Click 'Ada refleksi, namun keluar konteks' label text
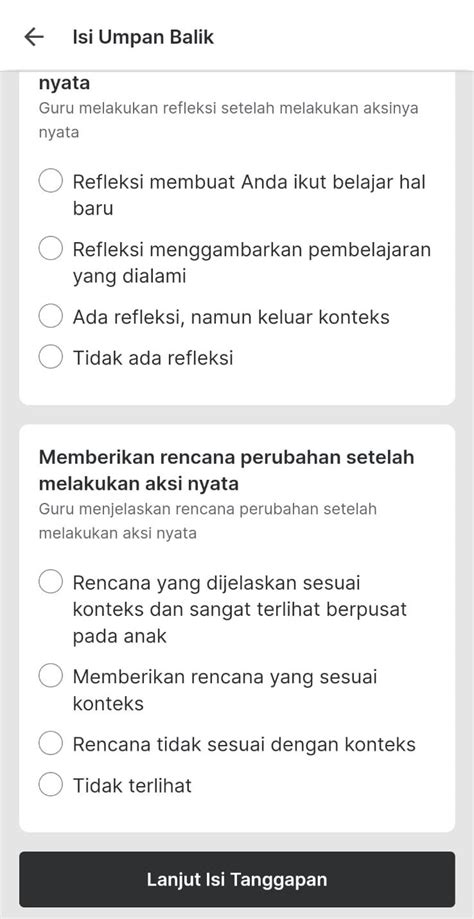The height and width of the screenshot is (919, 474). [231, 317]
